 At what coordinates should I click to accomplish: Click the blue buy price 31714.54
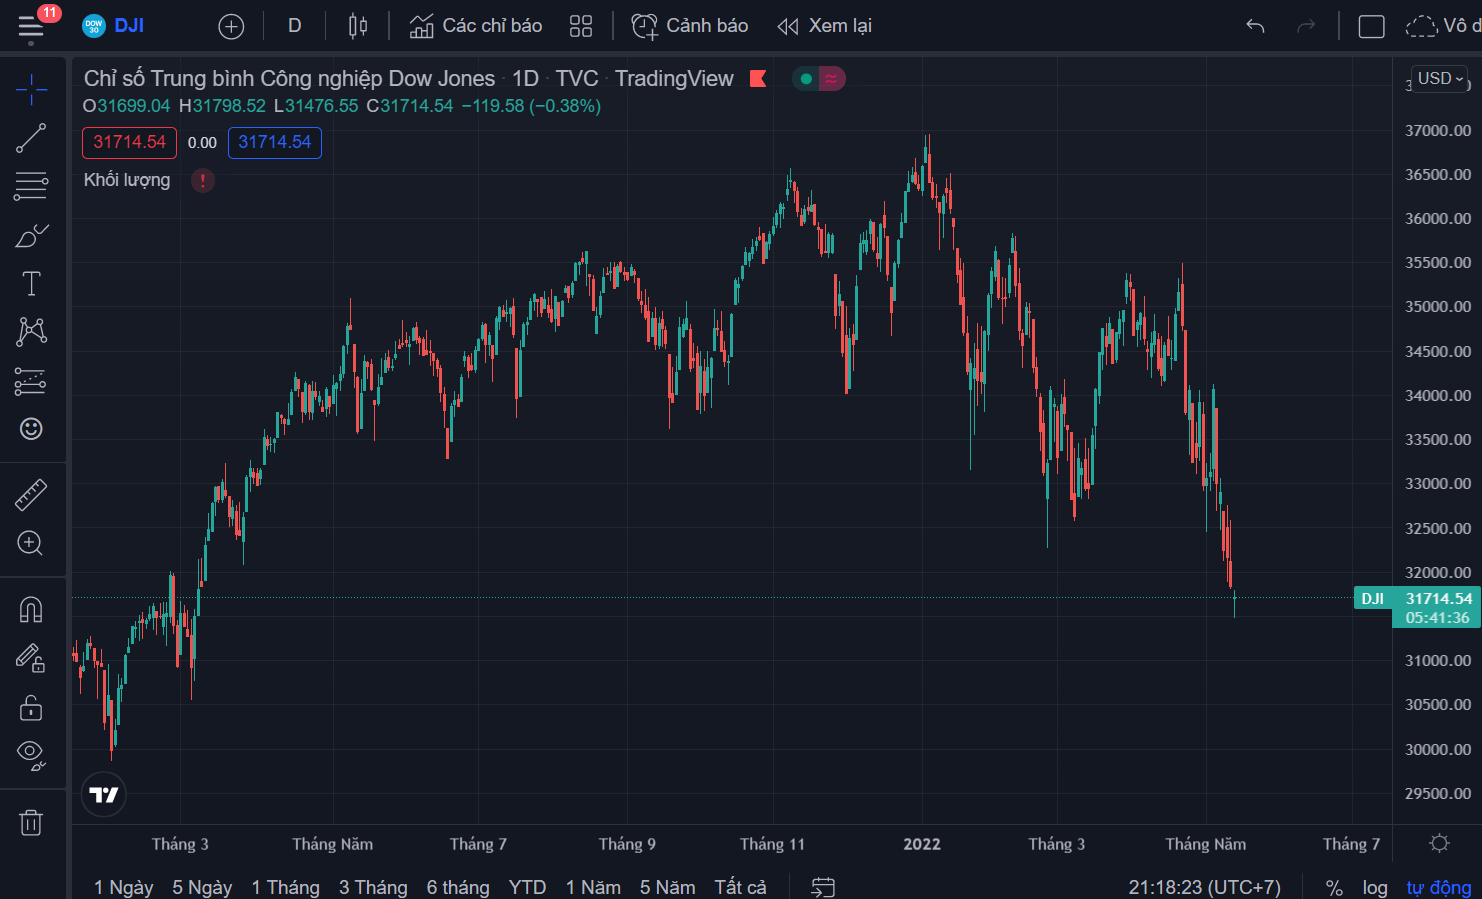pos(275,142)
